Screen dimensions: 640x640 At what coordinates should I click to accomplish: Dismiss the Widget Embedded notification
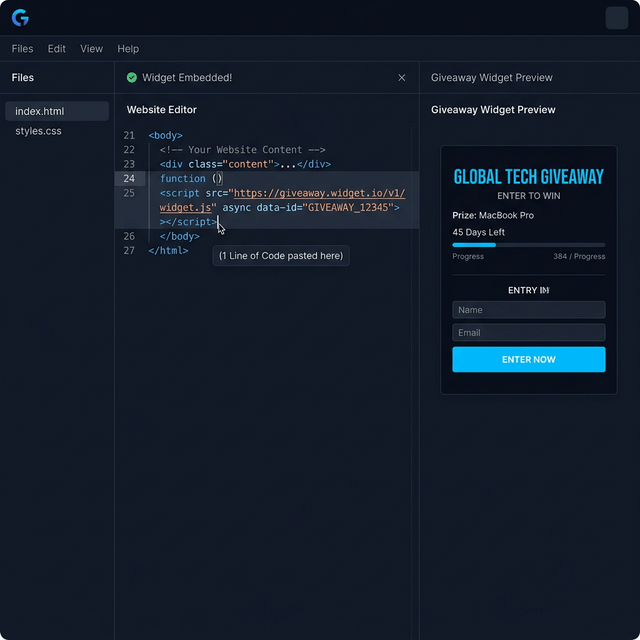(401, 78)
